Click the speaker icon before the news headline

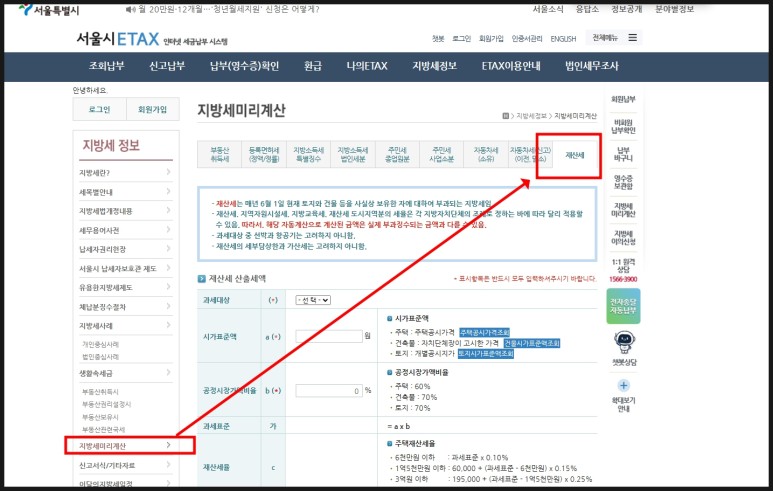click(130, 9)
